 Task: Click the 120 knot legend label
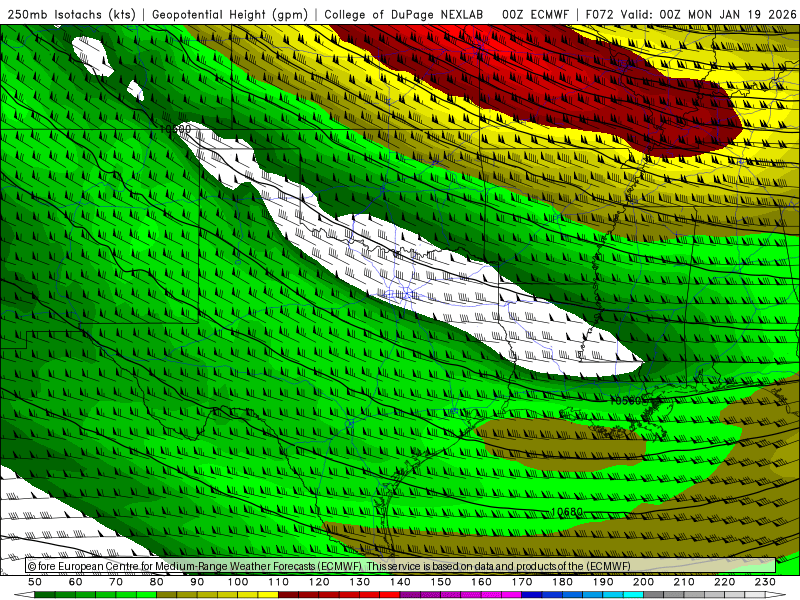(x=319, y=582)
